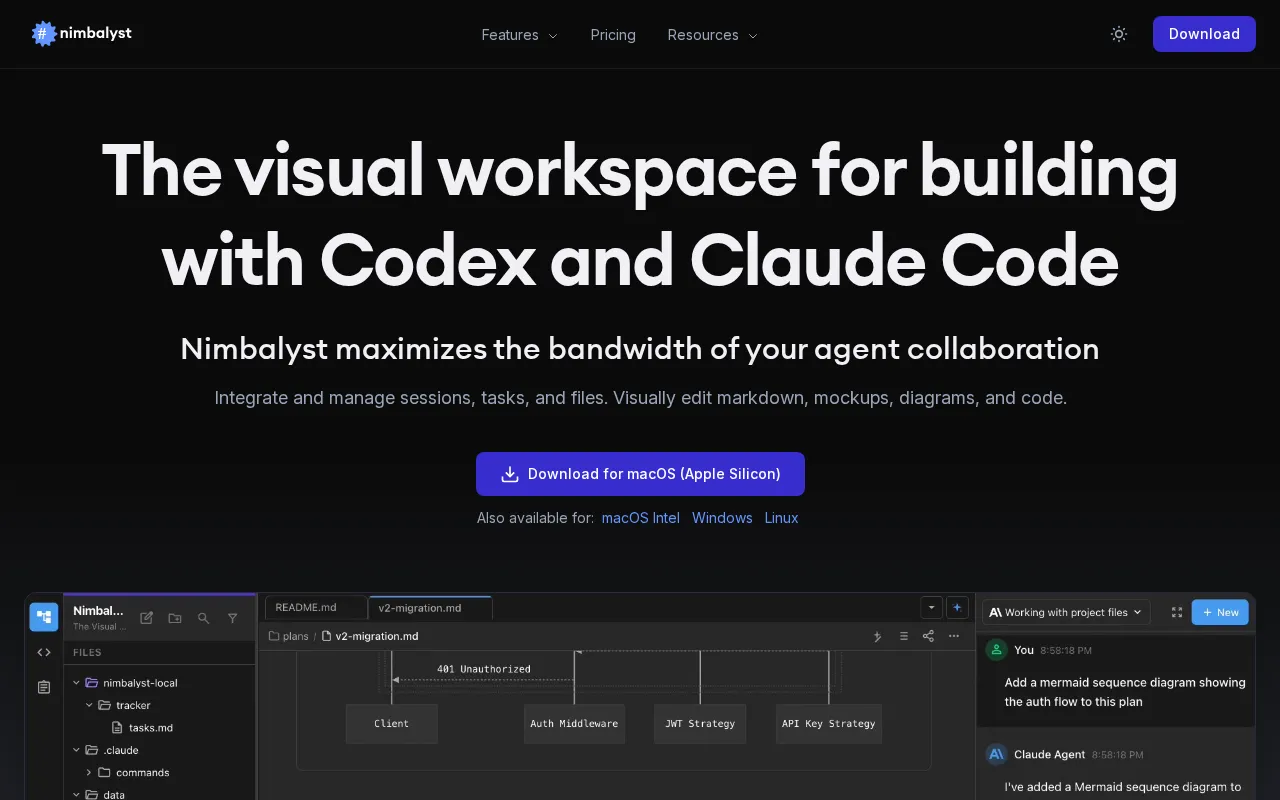Click the expand chat fullscreen icon
The width and height of the screenshot is (1280, 800).
(1177, 612)
